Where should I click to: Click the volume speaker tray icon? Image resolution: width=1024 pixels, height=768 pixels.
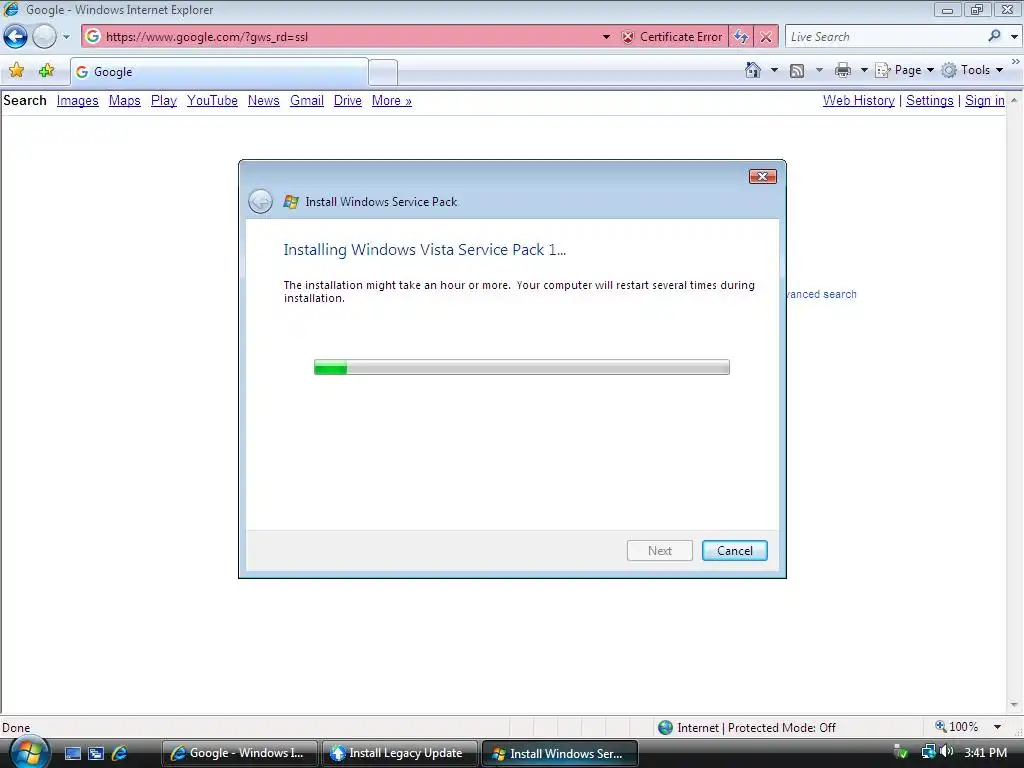coord(946,752)
